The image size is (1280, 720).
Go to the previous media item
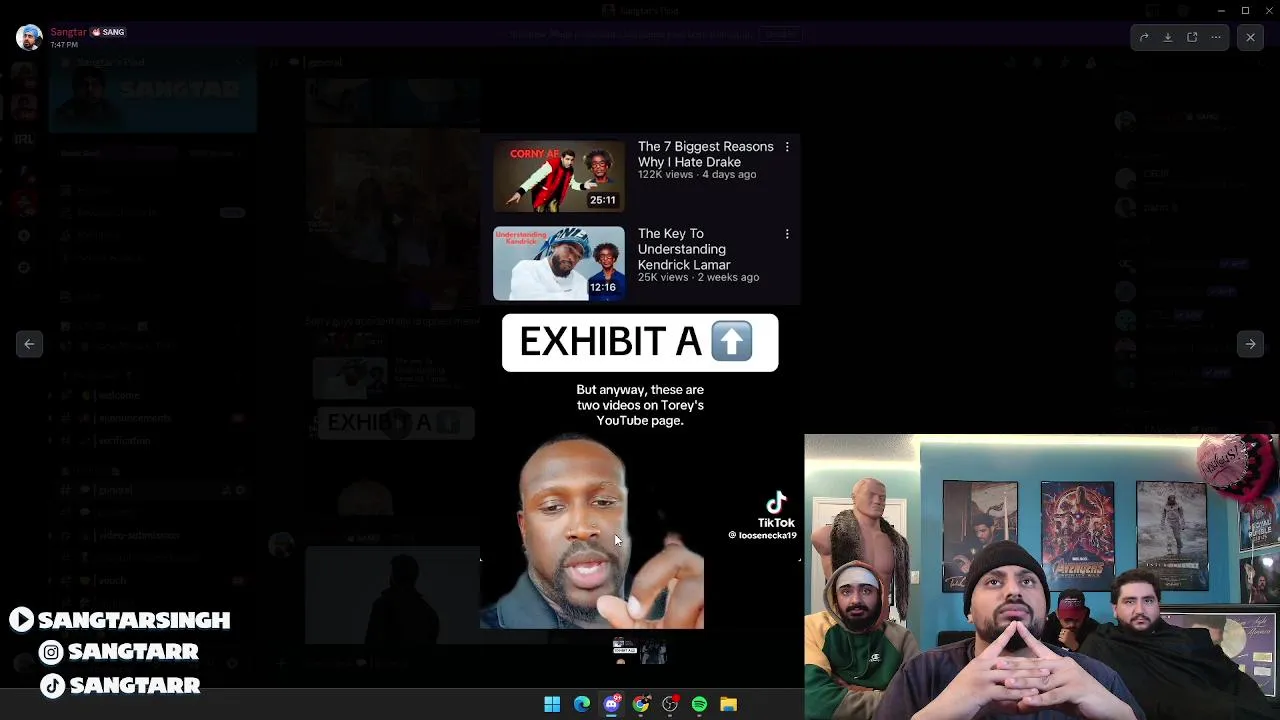click(x=29, y=344)
